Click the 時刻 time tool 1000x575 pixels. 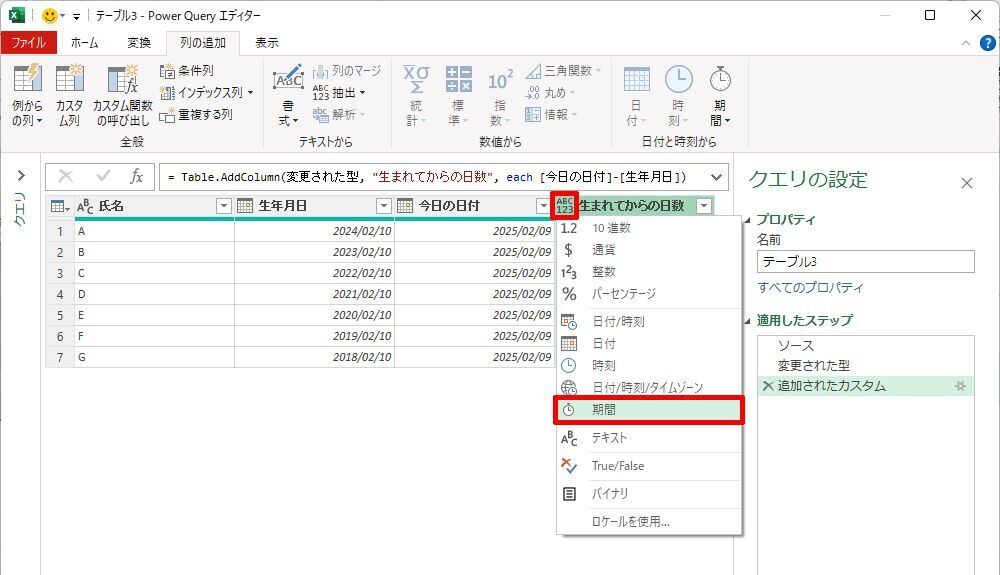click(678, 95)
